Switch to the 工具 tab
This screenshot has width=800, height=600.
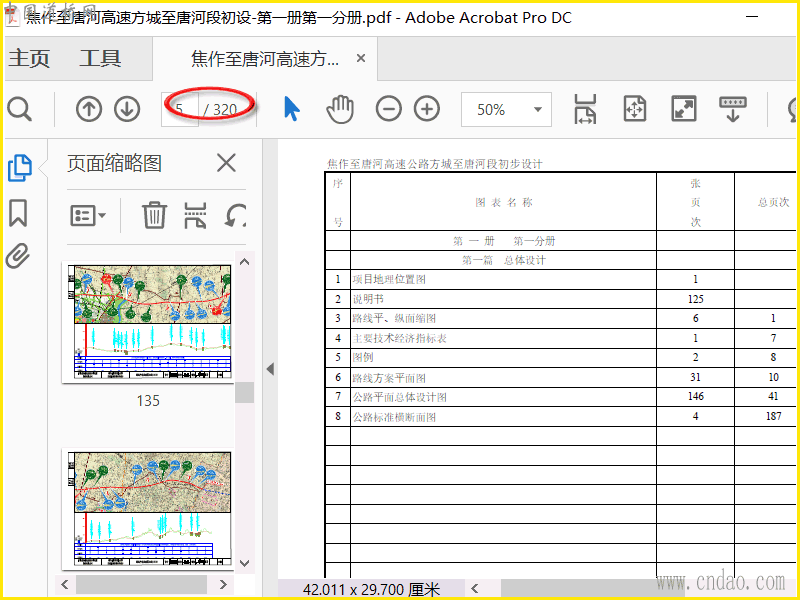point(100,58)
